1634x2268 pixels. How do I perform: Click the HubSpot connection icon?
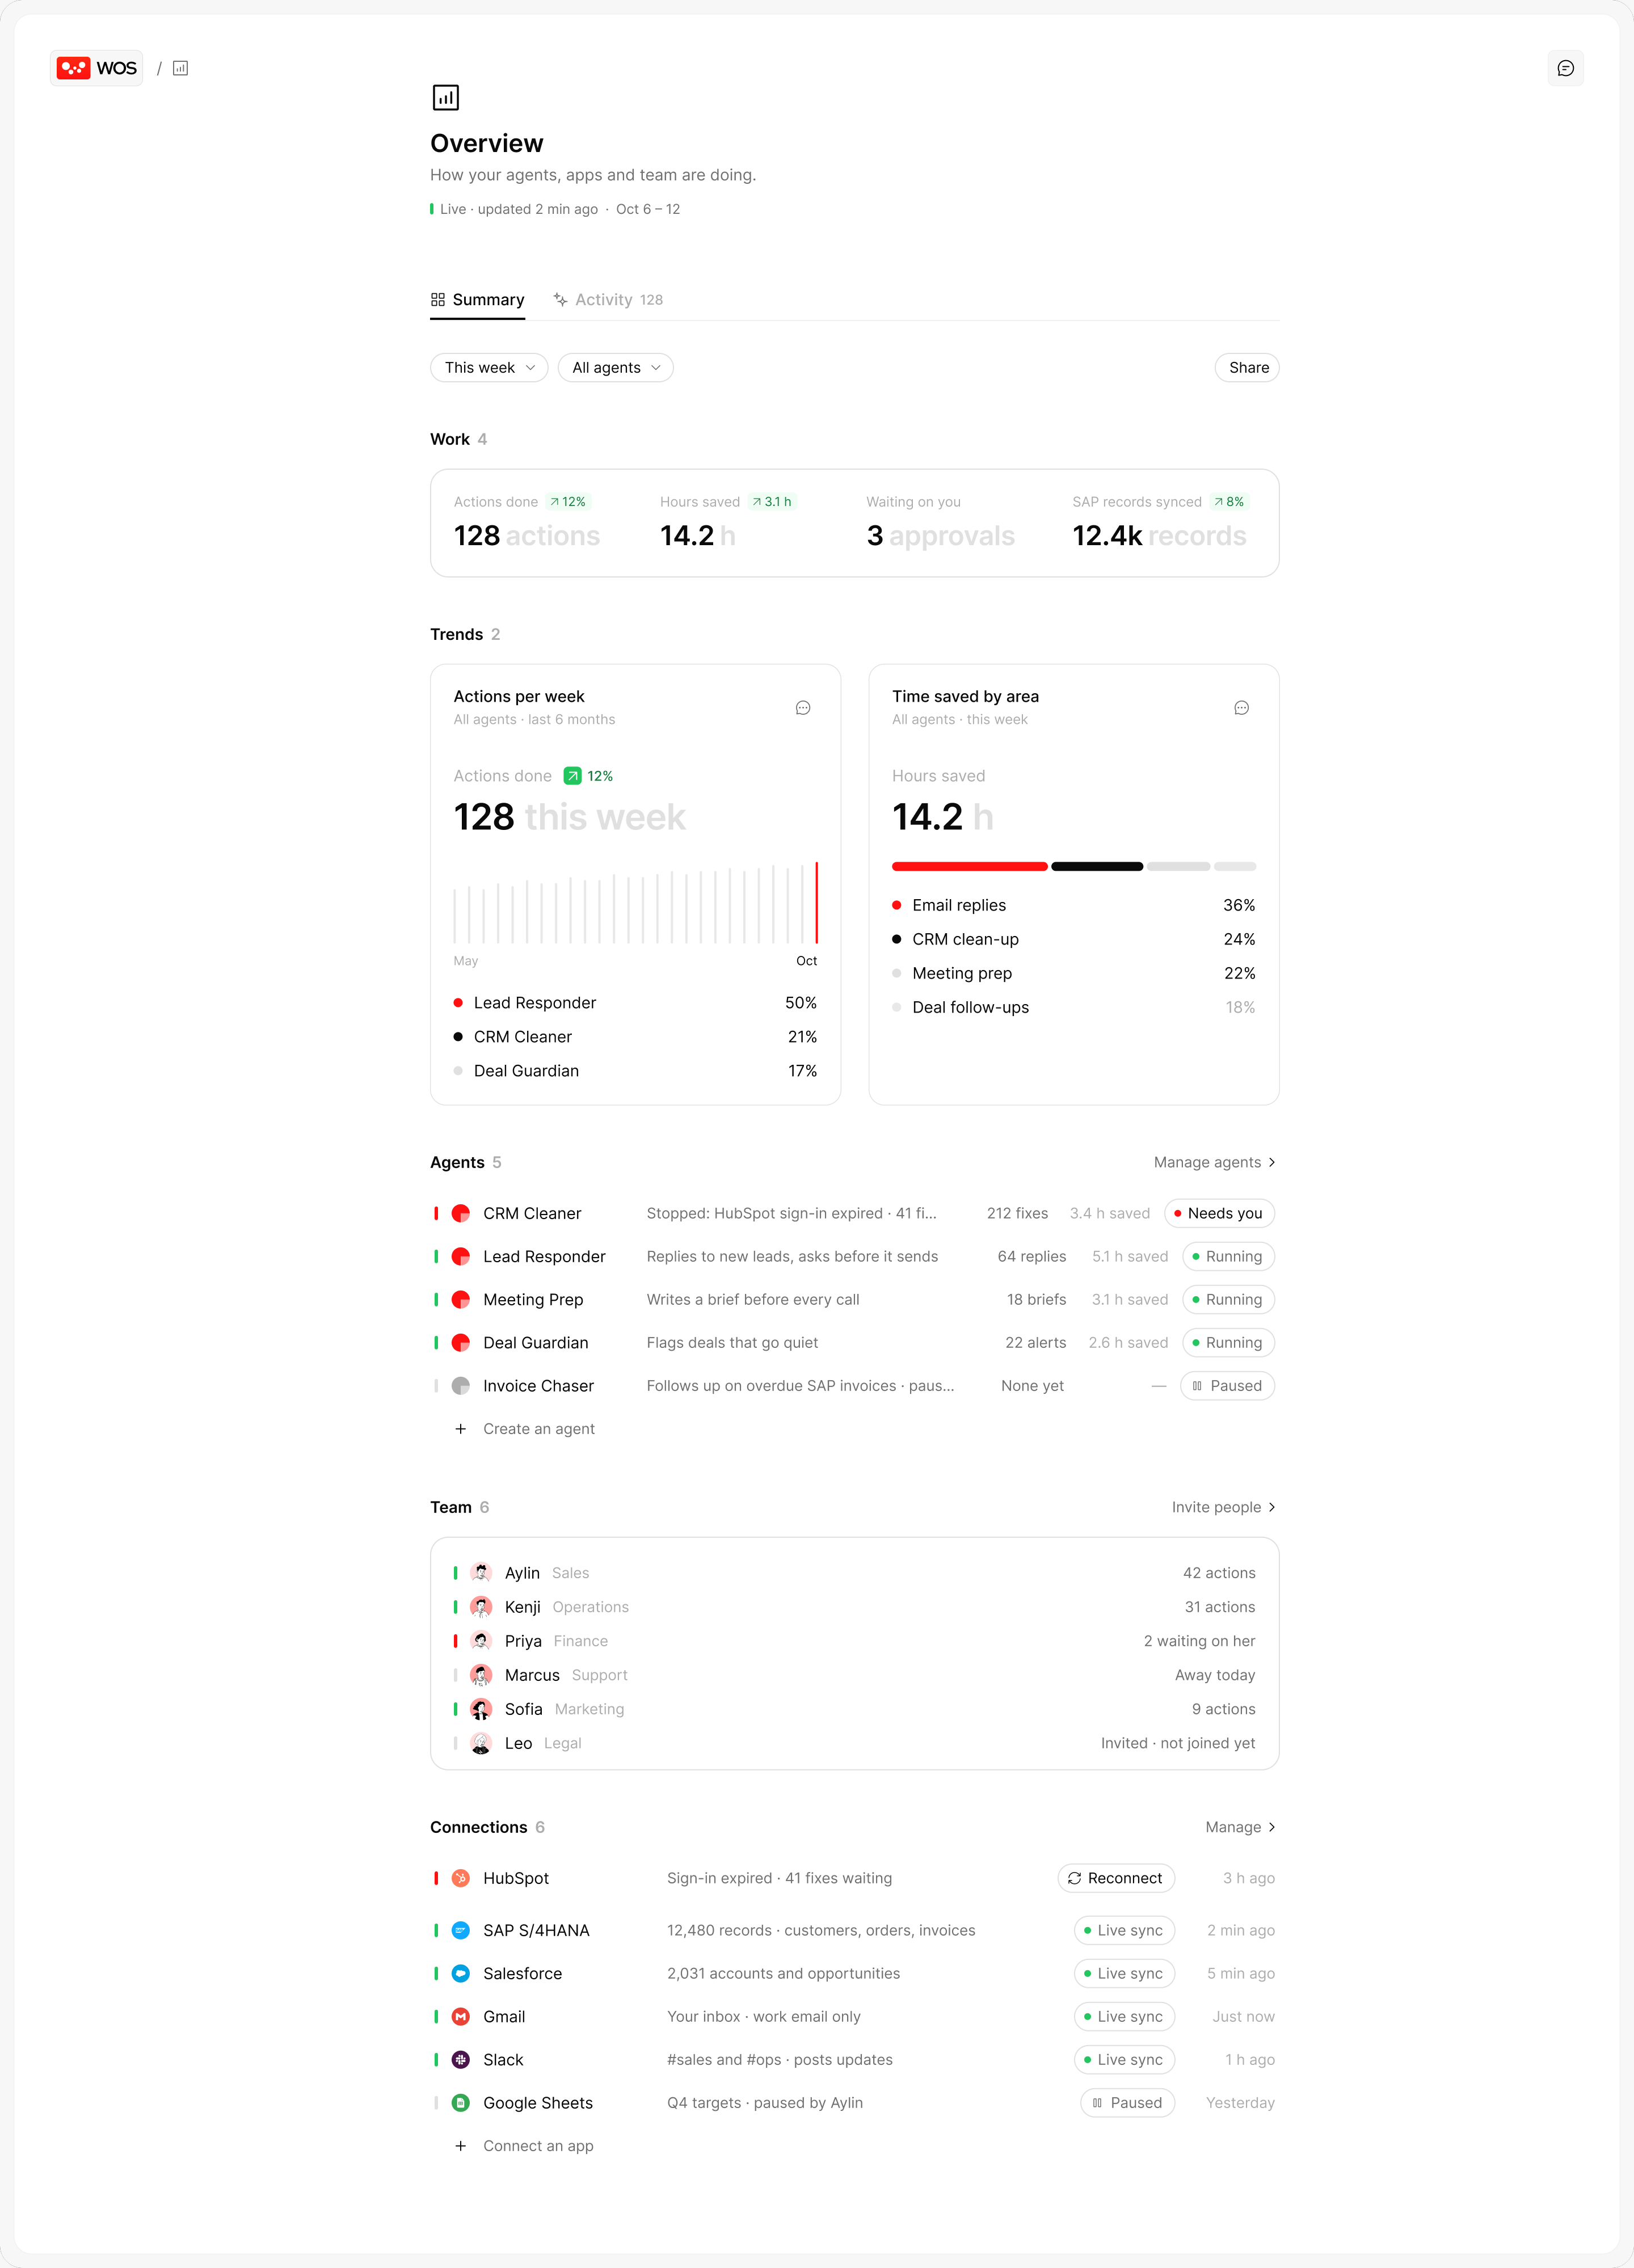click(461, 1878)
